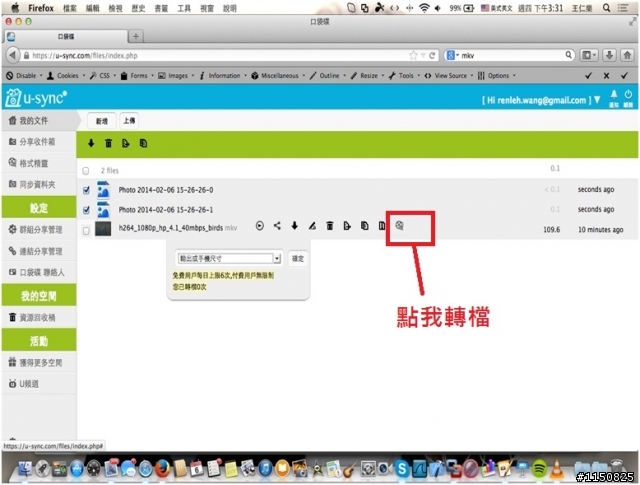
Task: Open the mkv video thumbnail
Action: [103, 229]
